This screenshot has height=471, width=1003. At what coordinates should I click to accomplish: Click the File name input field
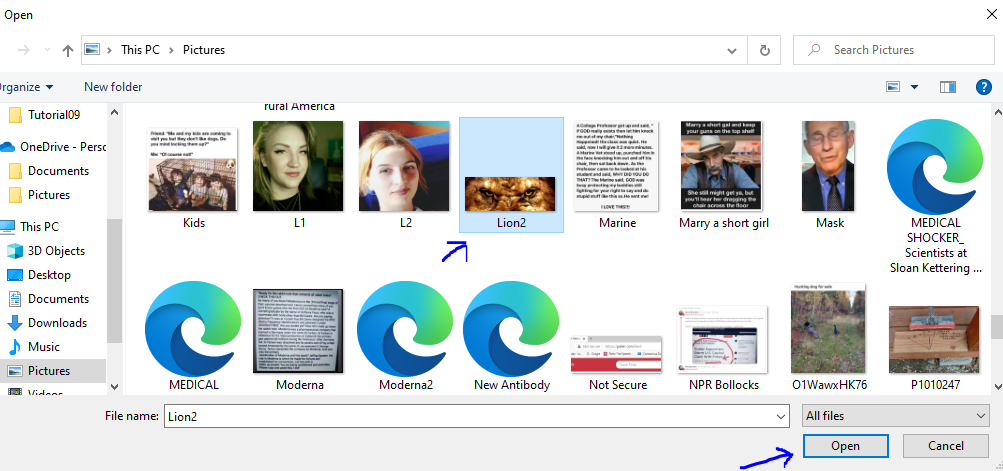point(469,416)
